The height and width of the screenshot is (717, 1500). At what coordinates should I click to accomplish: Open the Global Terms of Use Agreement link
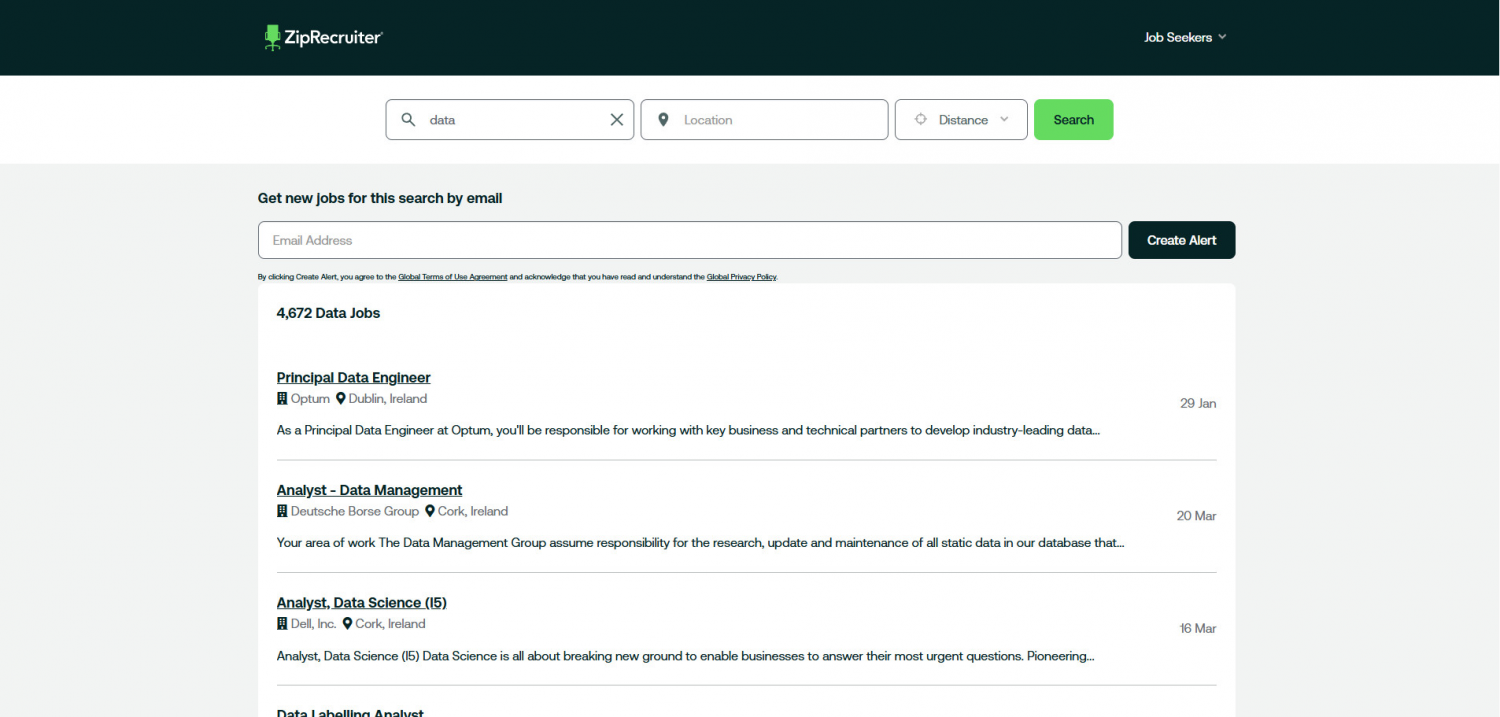[453, 277]
